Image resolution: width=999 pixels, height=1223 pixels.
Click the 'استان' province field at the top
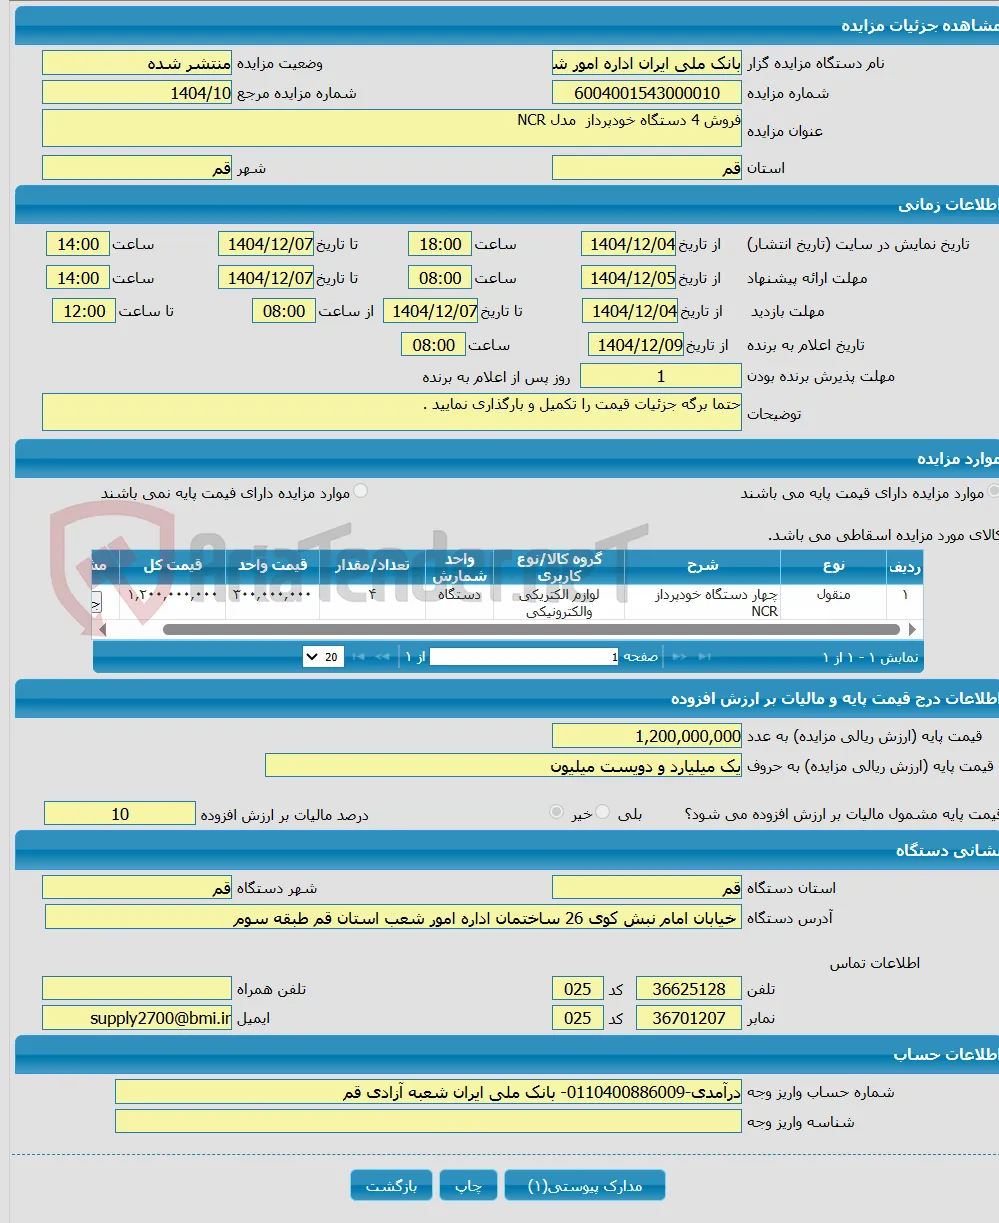pyautogui.click(x=647, y=168)
